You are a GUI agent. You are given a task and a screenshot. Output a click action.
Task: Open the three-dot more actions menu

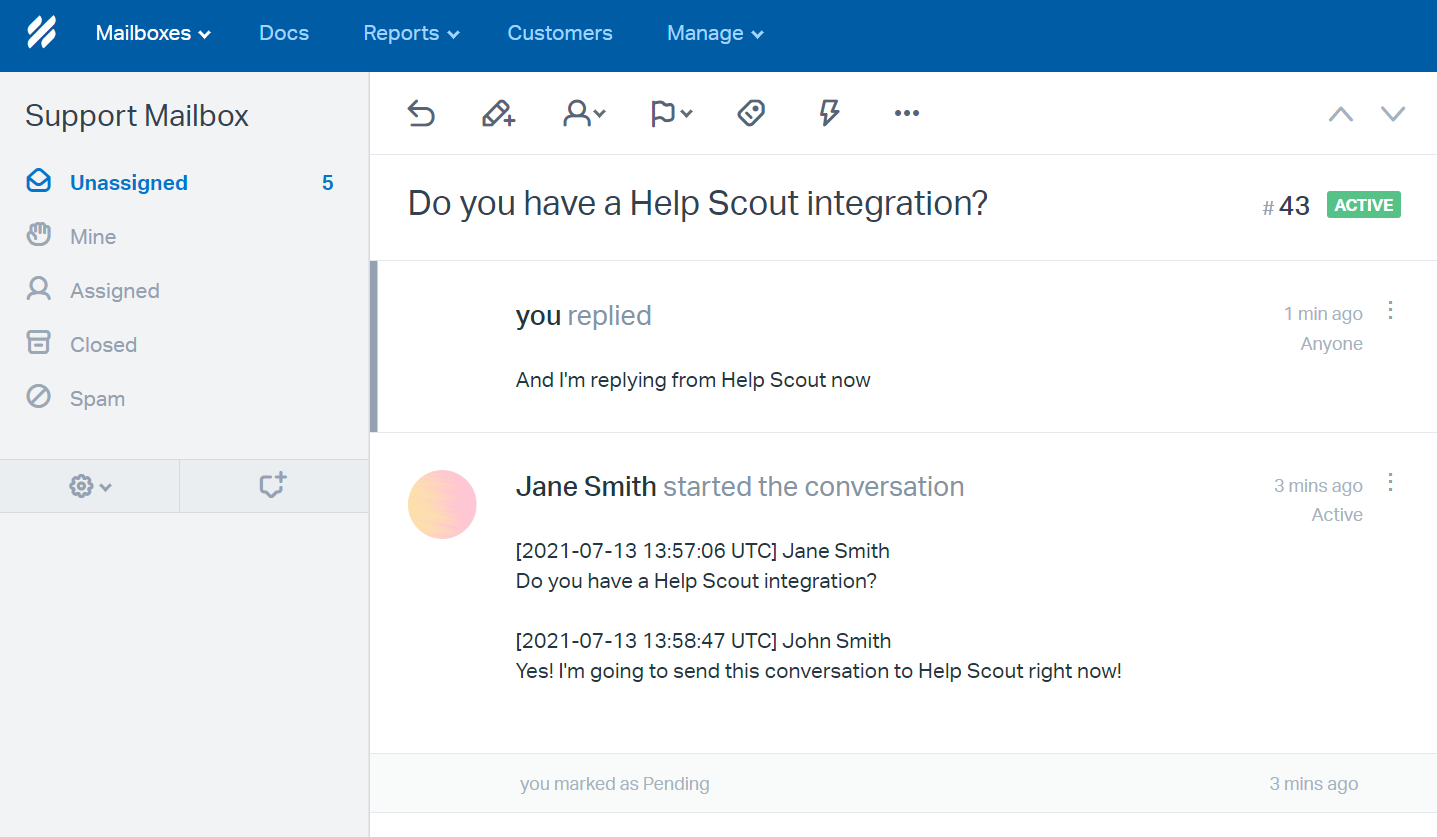[x=906, y=114]
